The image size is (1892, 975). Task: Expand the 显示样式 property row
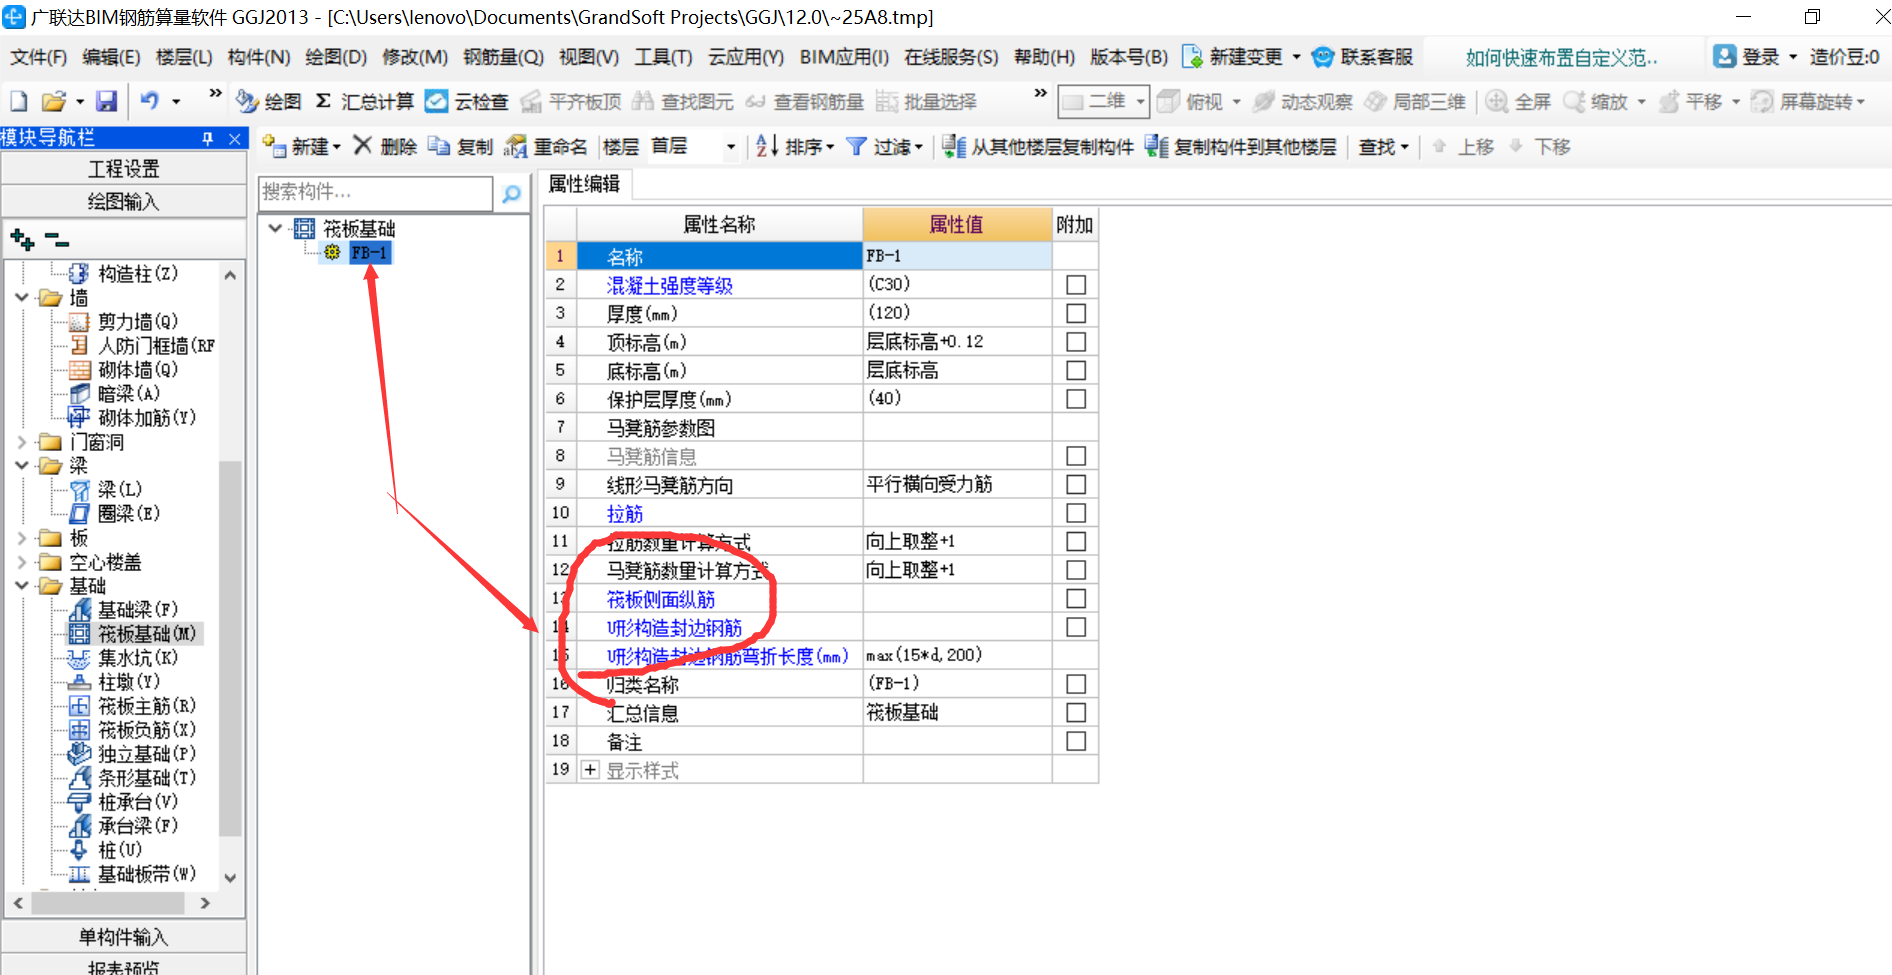(x=590, y=770)
